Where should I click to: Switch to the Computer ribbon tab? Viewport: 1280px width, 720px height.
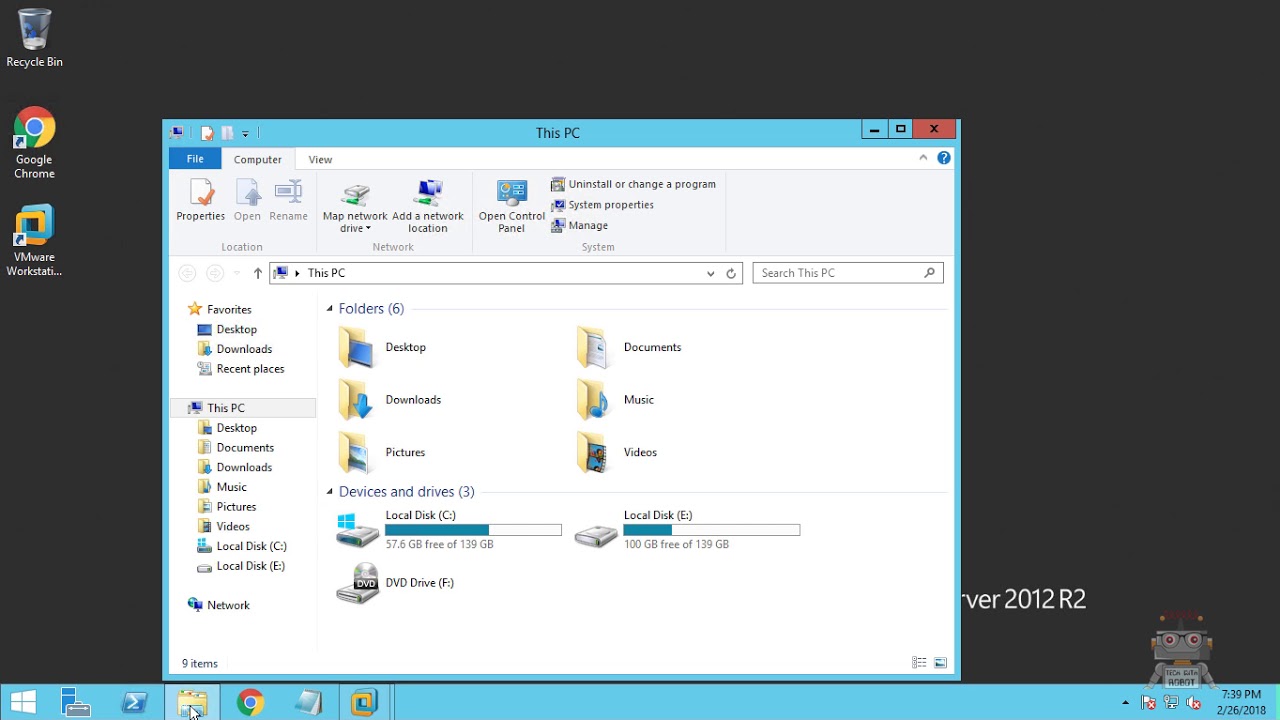point(258,159)
